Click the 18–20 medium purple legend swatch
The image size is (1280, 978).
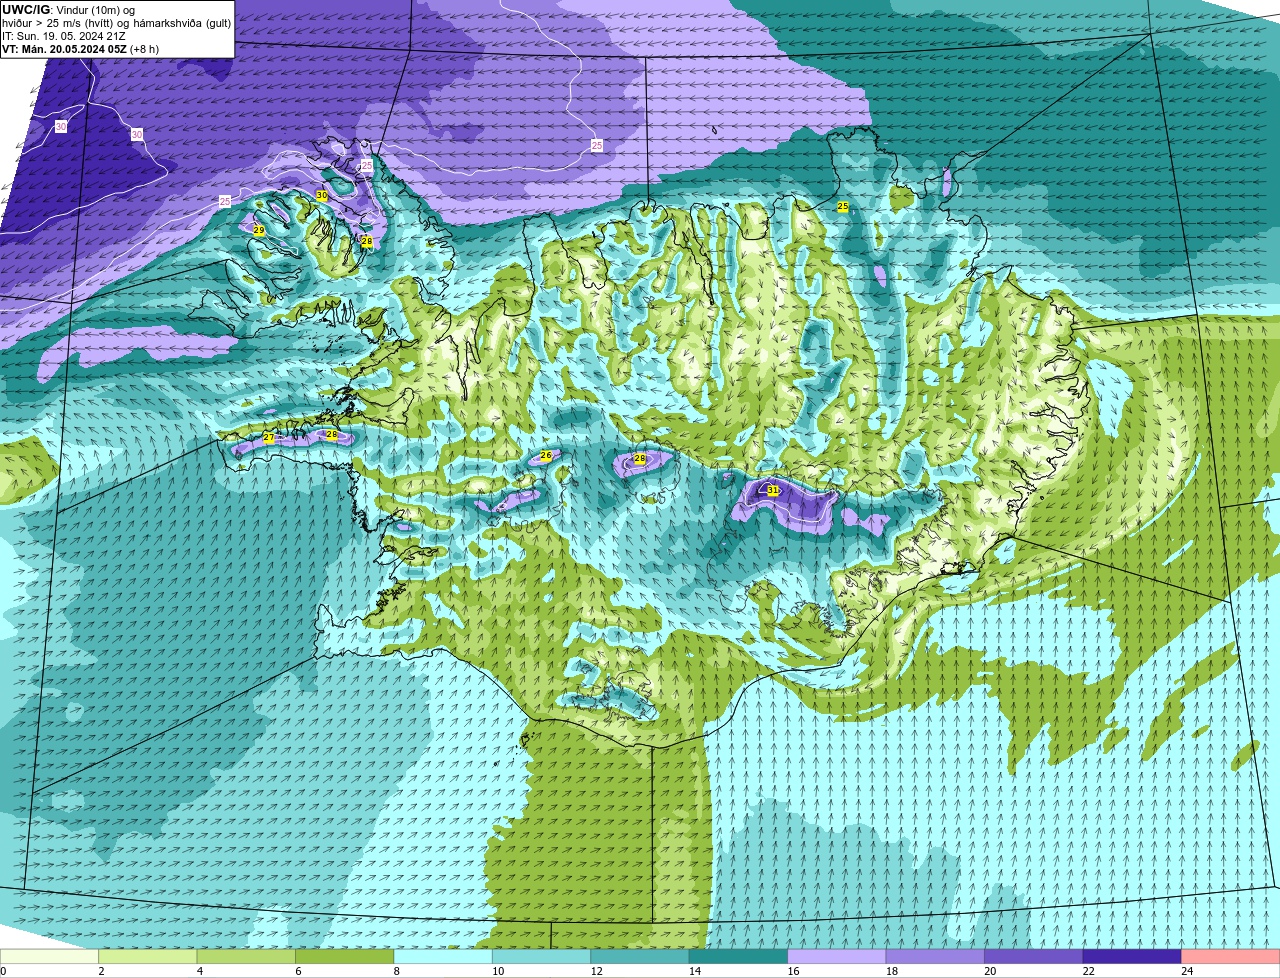(935, 957)
